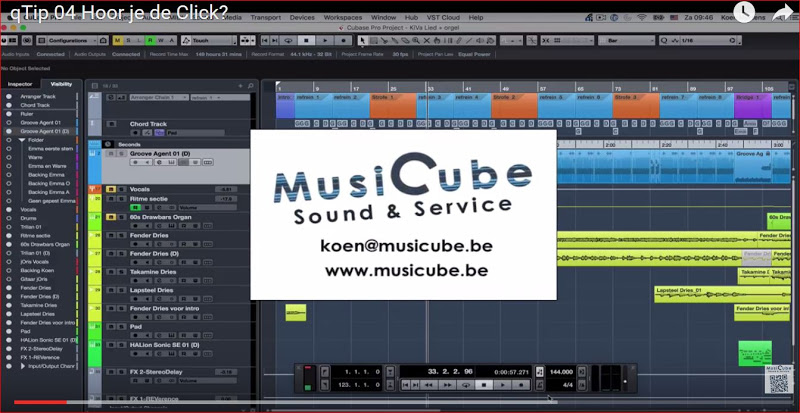This screenshot has height=413, width=800.
Task: Click Fast Forward in floating transport panel
Action: click(x=447, y=385)
